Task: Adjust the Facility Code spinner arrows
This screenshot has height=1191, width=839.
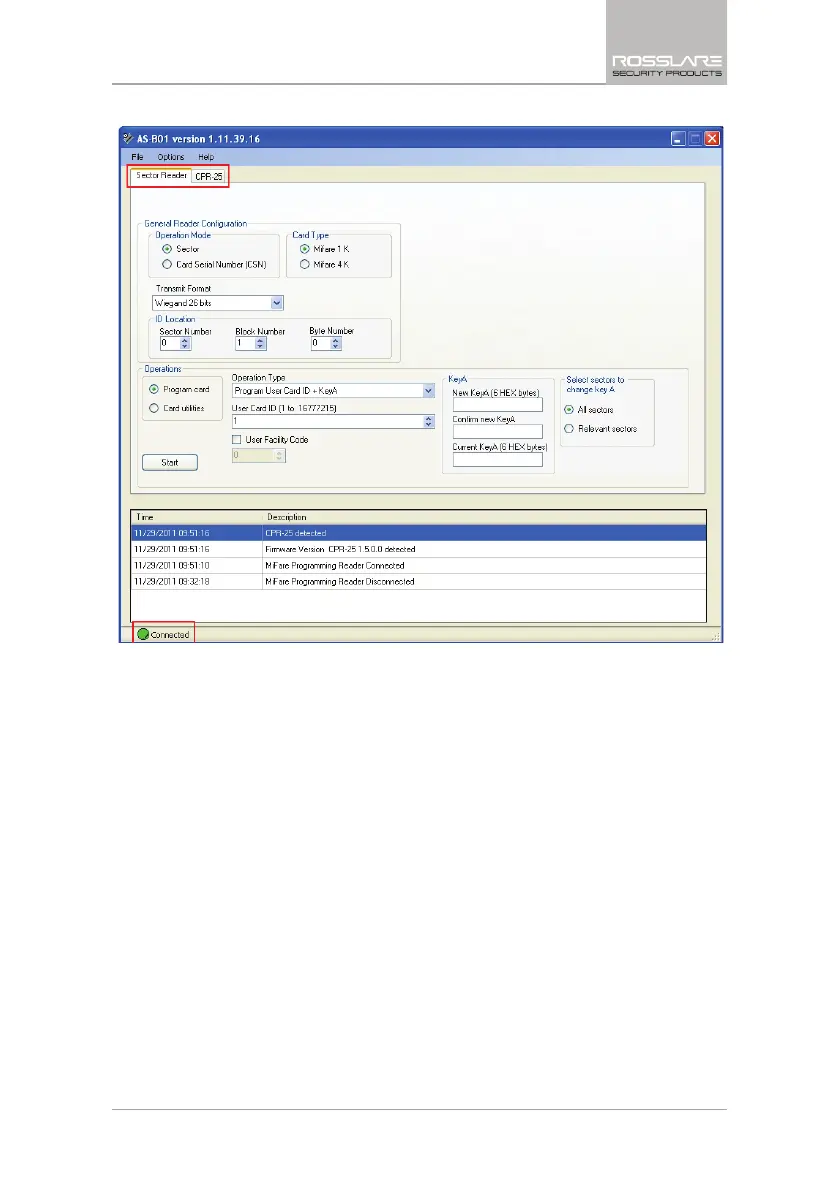Action: coord(279,456)
